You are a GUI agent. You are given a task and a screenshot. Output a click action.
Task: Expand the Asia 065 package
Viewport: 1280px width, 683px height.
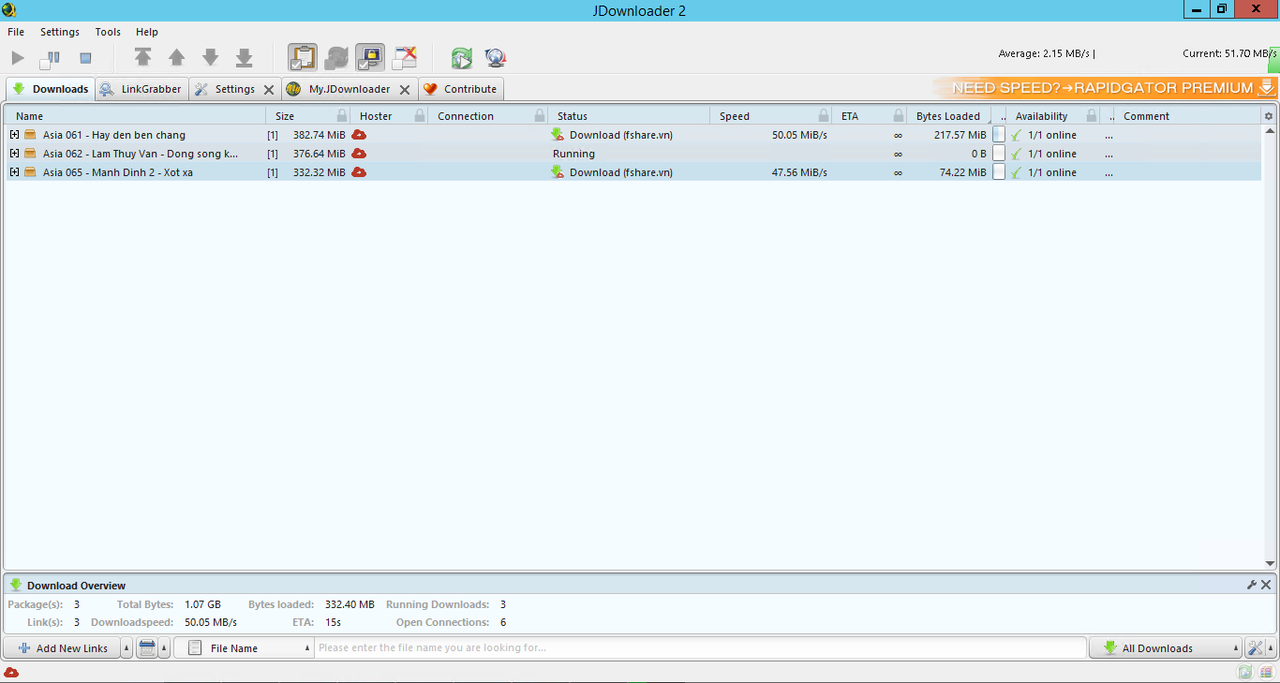[14, 172]
